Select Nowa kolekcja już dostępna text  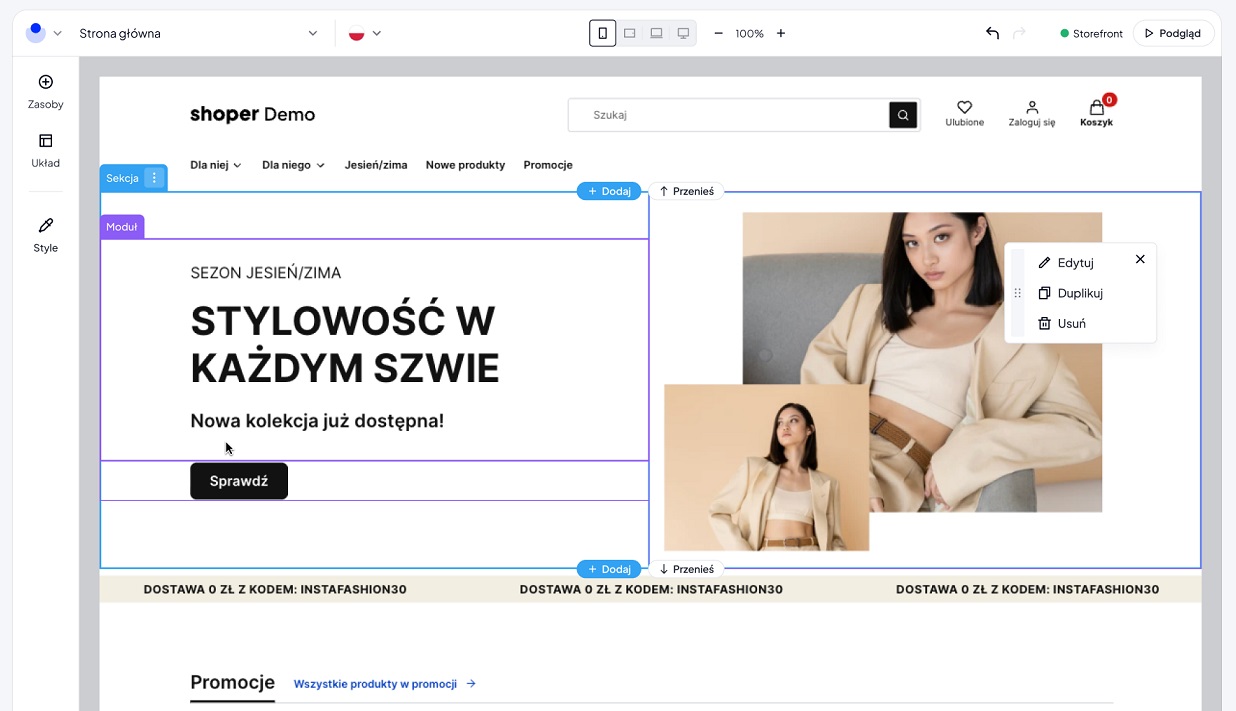coord(317,421)
